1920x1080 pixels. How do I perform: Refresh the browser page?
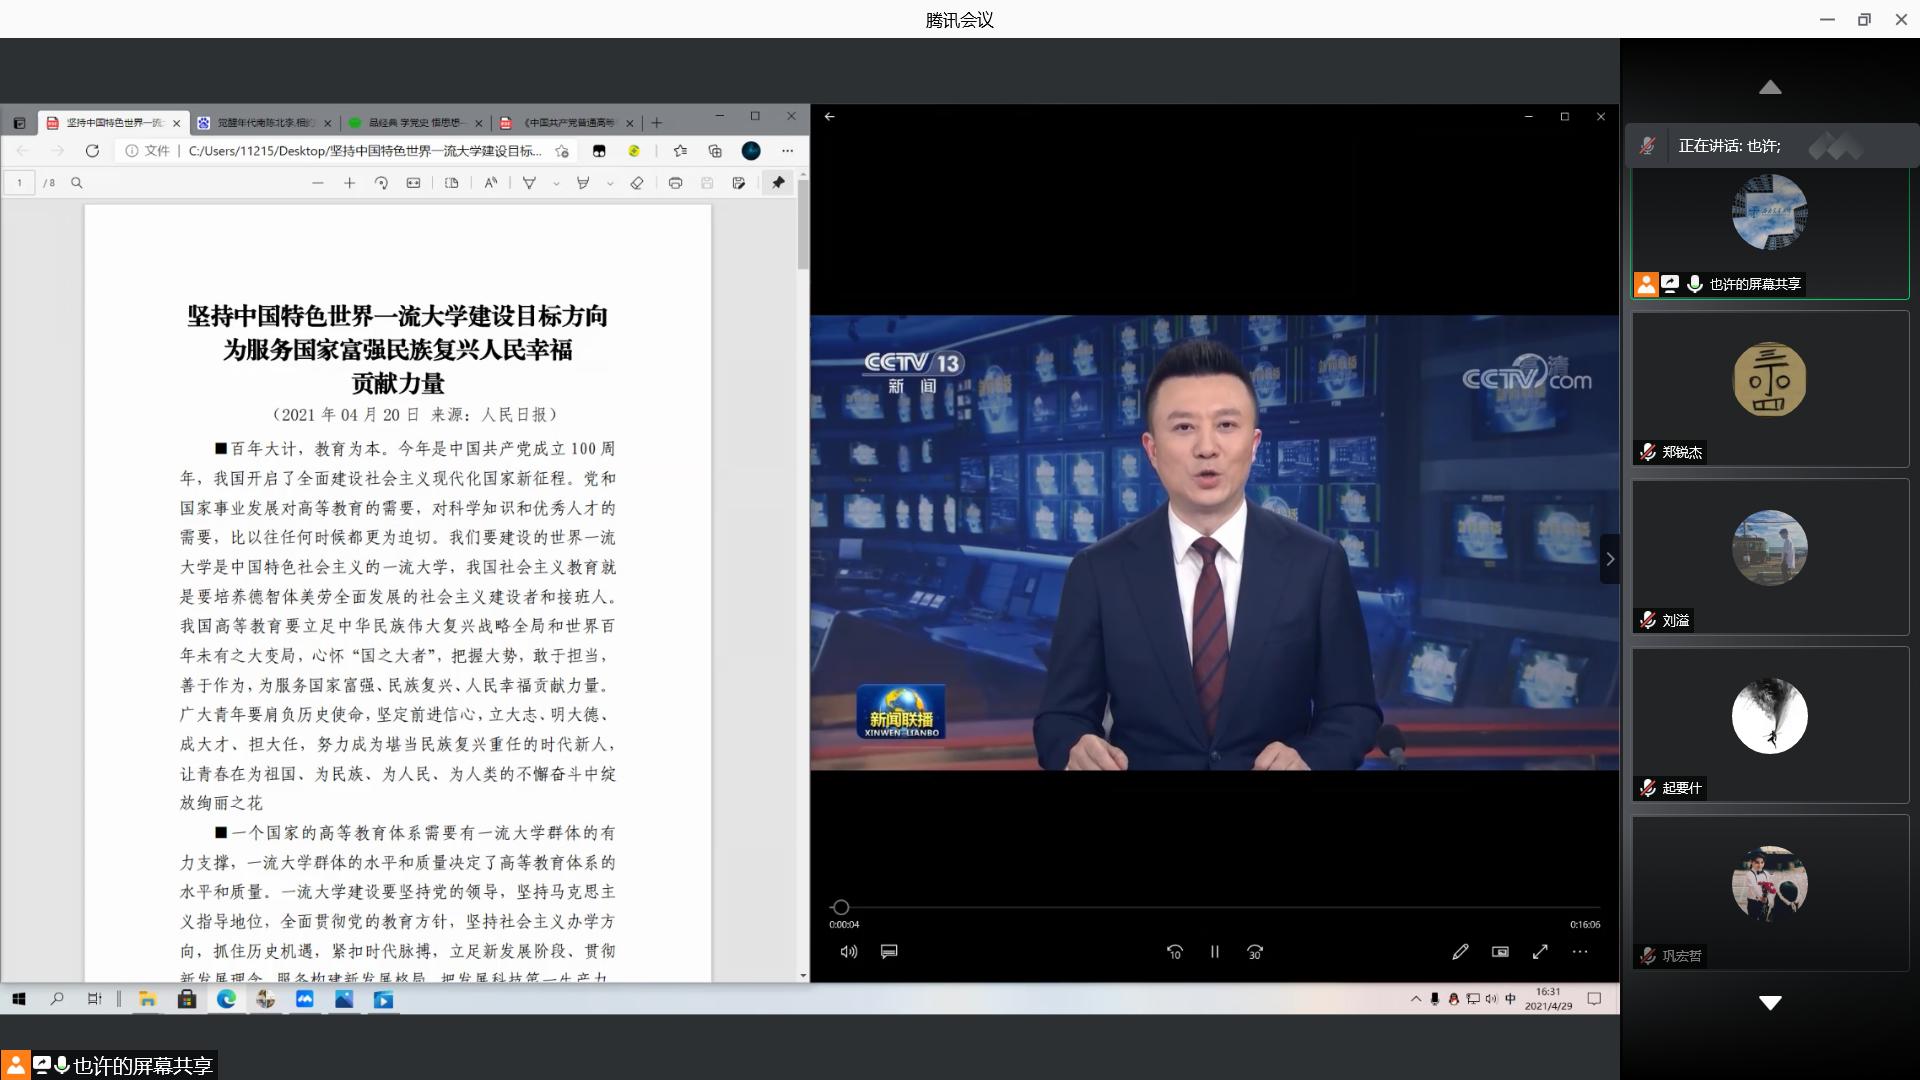point(92,151)
